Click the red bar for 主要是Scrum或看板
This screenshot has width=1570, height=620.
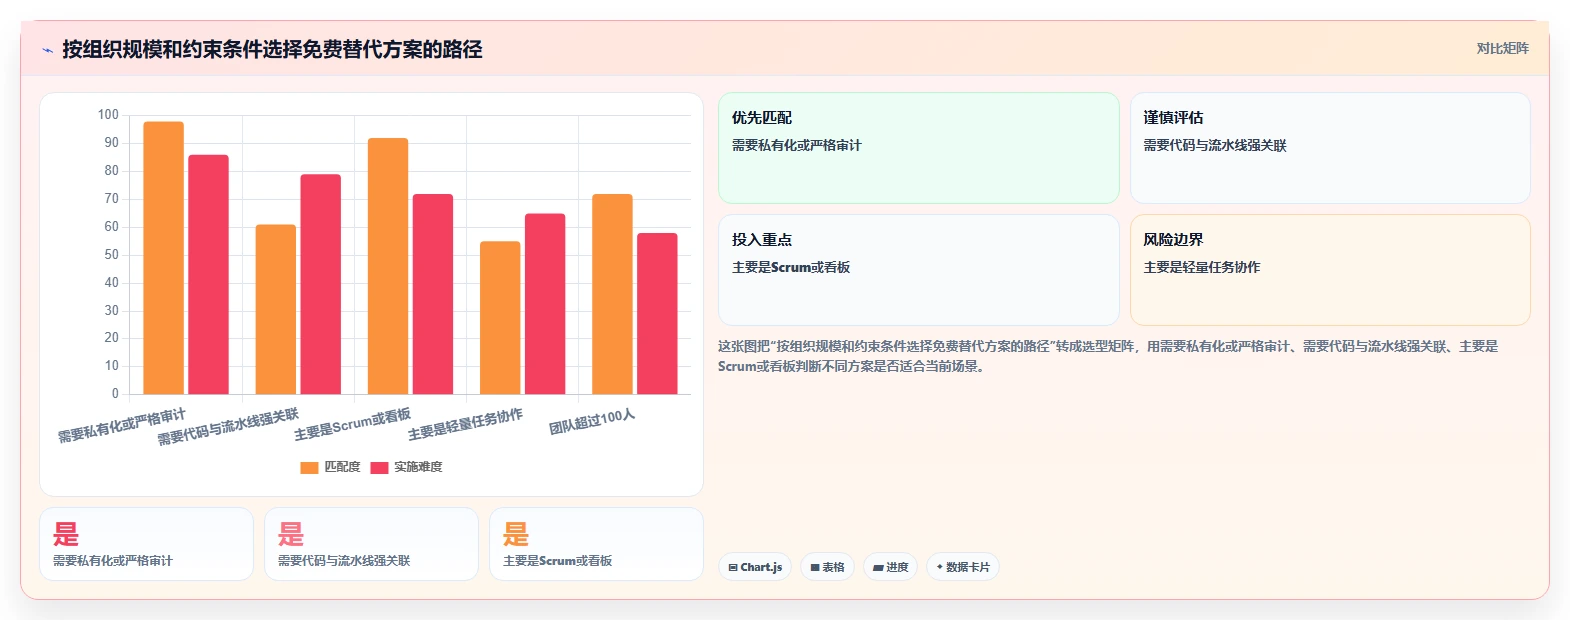tap(433, 294)
